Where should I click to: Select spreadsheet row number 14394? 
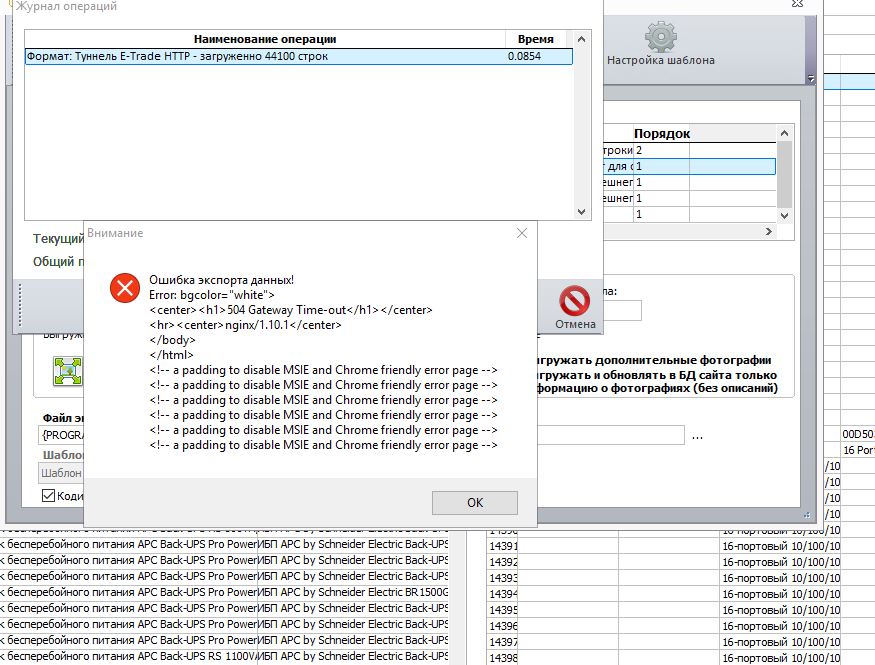(x=503, y=594)
